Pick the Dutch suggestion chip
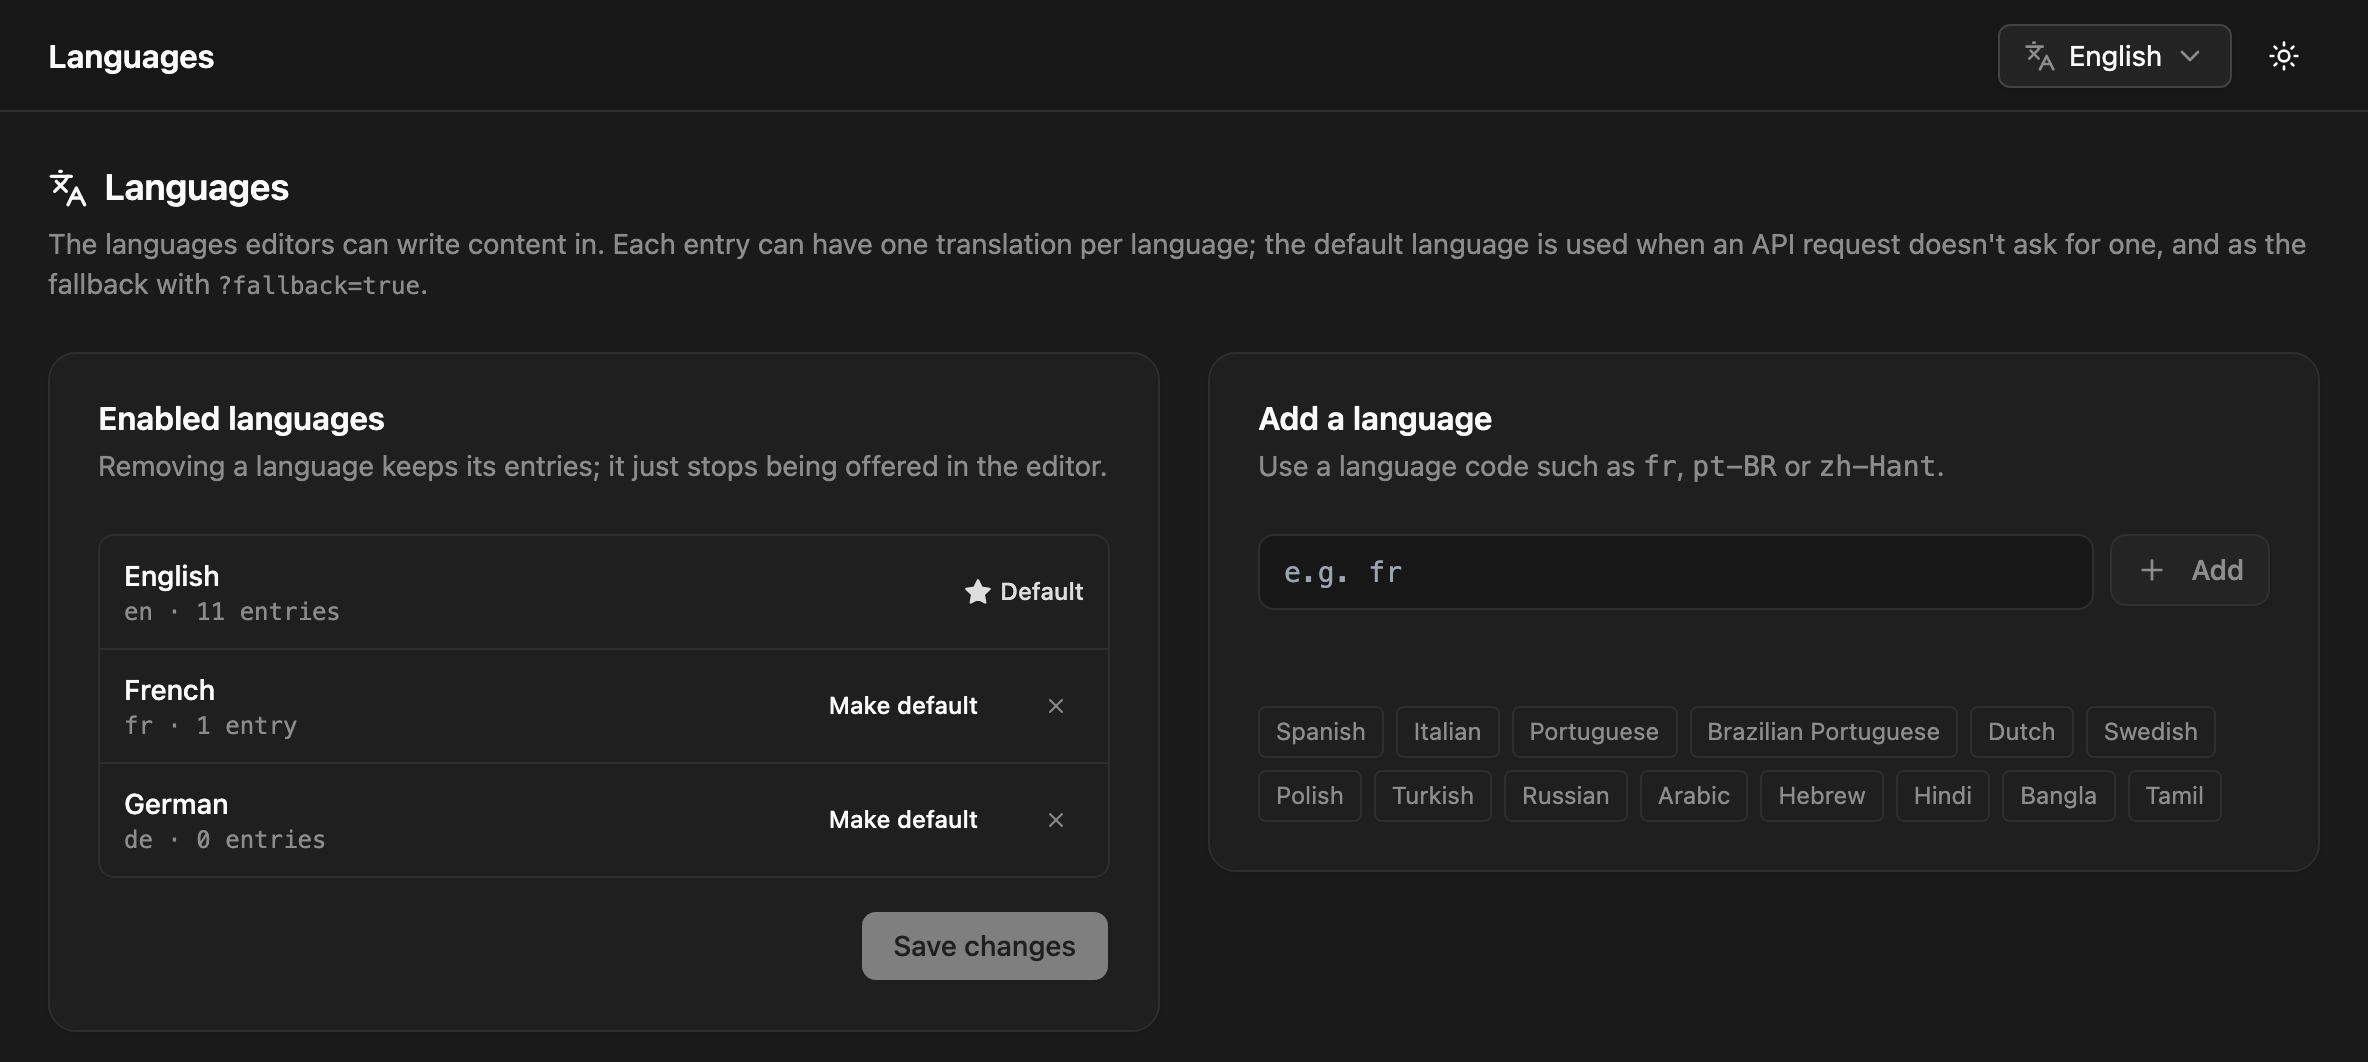 (x=2021, y=732)
